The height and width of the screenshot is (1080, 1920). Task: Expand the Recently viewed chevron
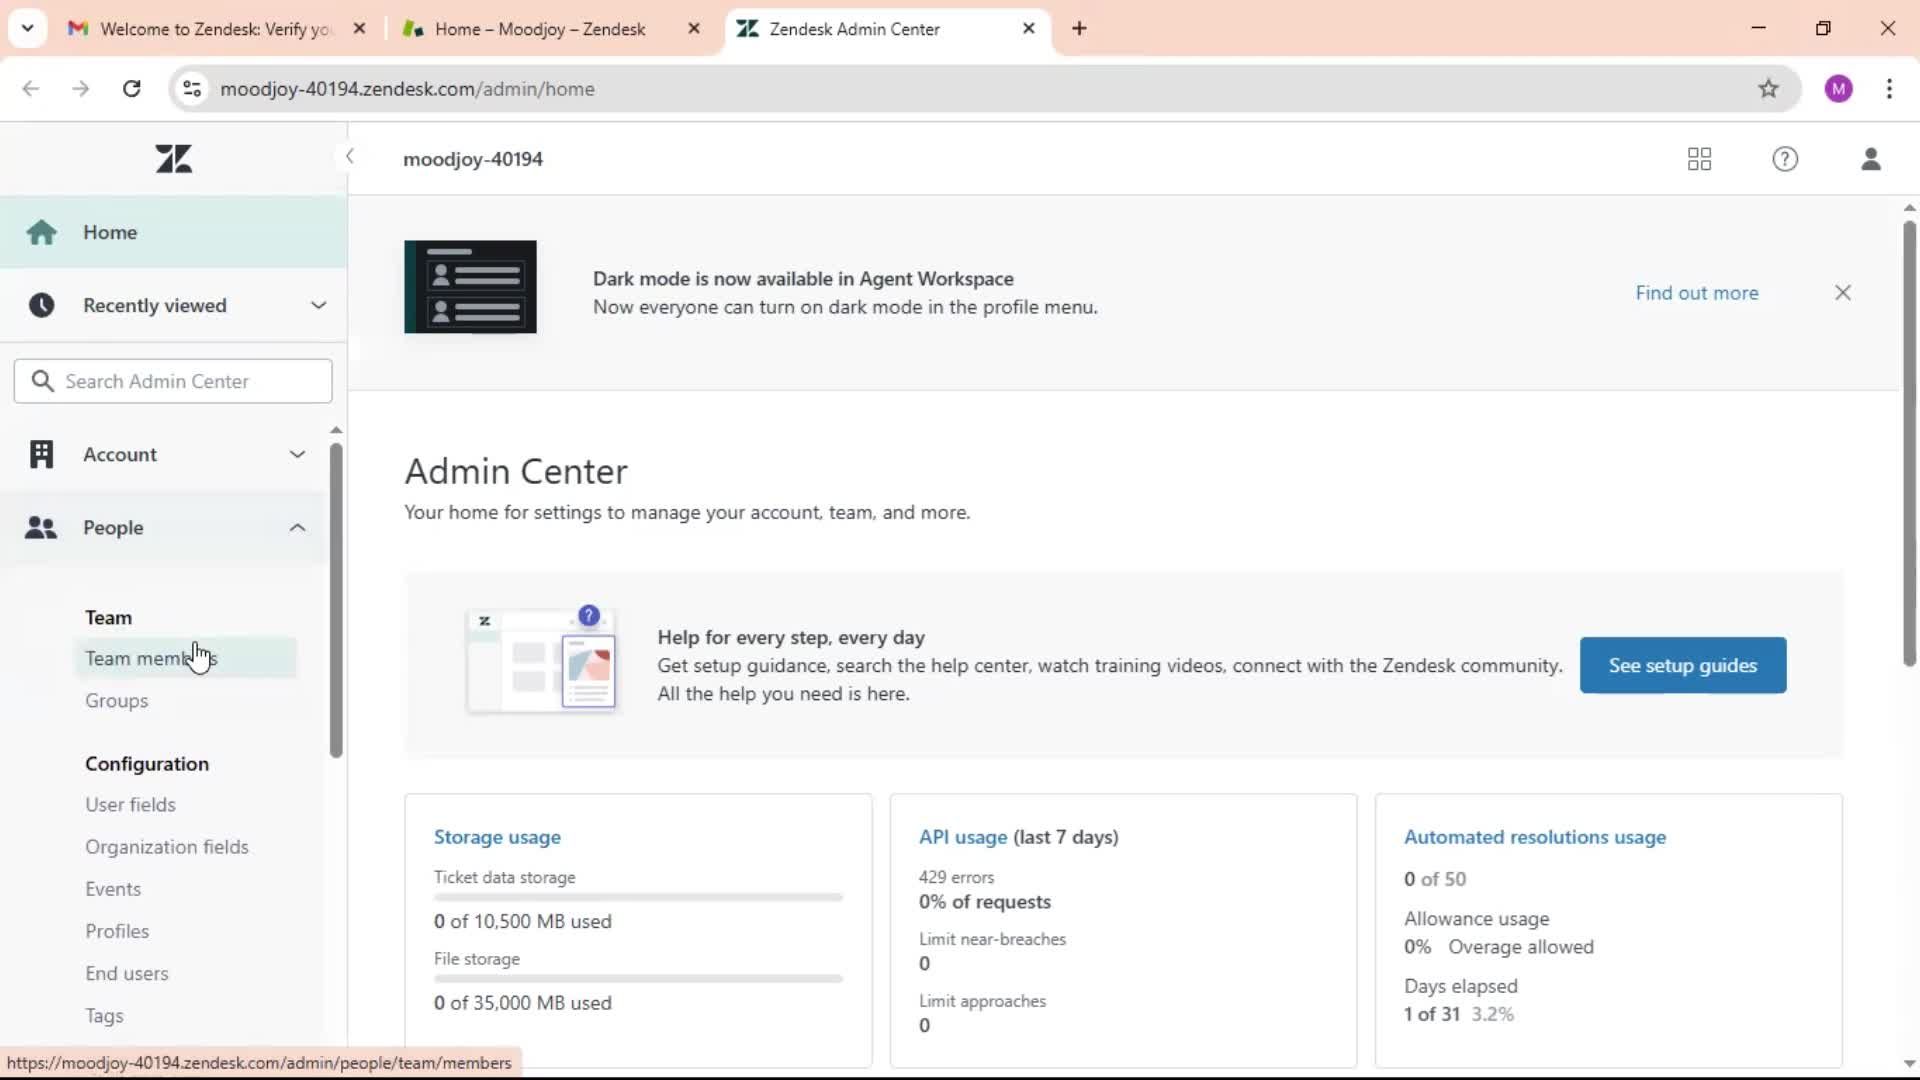point(318,305)
